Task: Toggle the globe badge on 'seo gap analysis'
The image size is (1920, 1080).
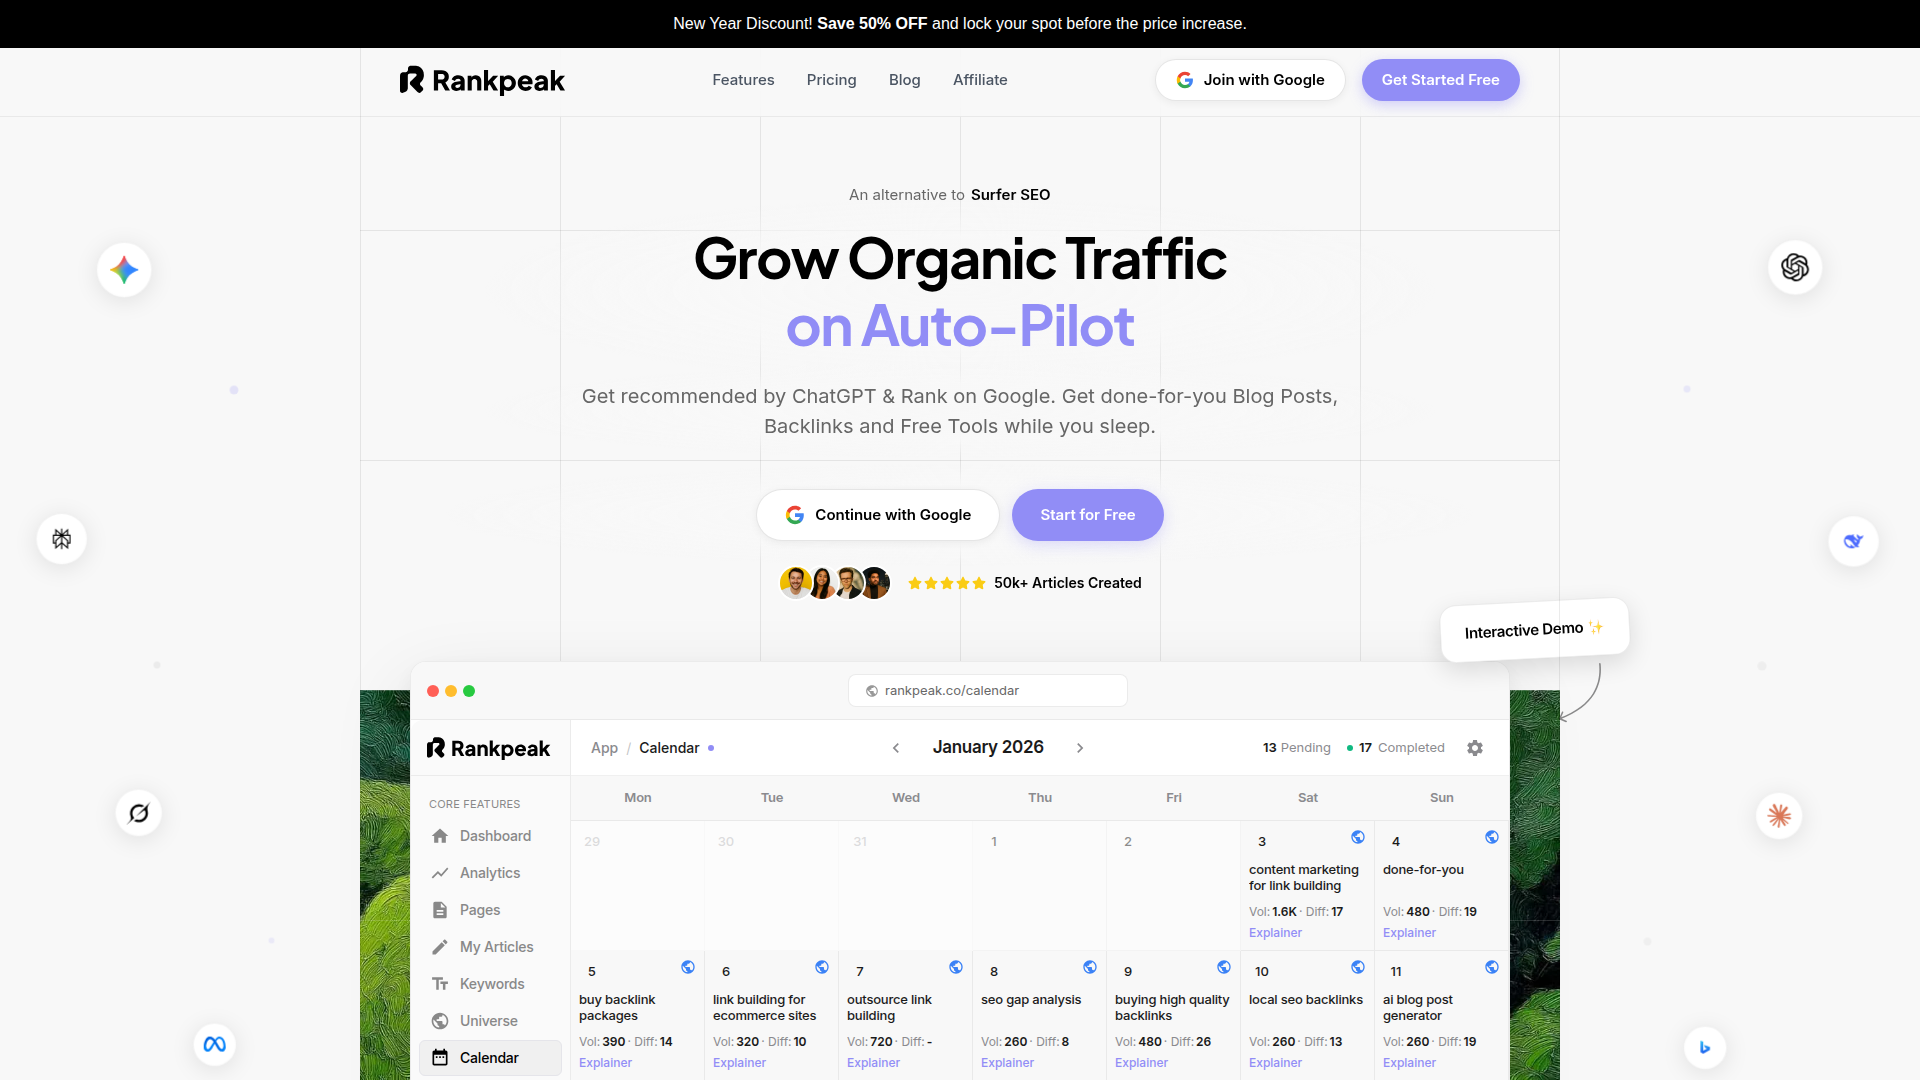Action: tap(1090, 966)
